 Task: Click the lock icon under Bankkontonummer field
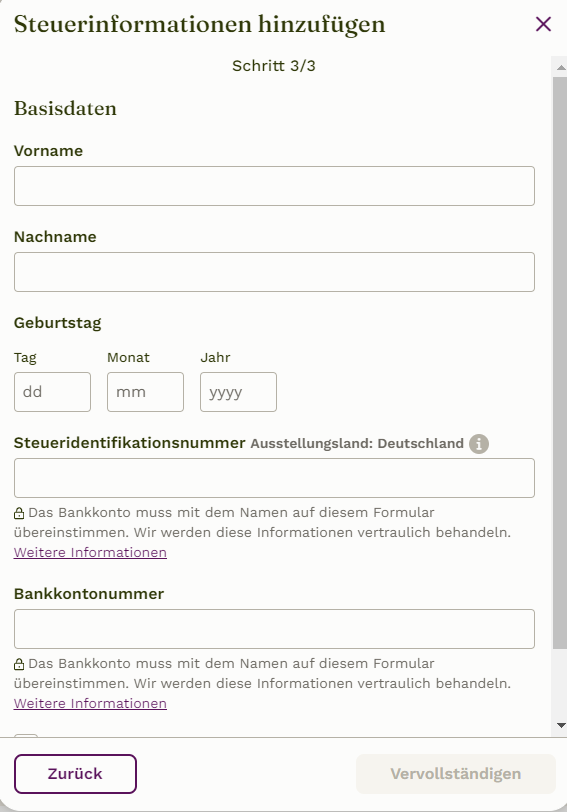tap(19, 664)
